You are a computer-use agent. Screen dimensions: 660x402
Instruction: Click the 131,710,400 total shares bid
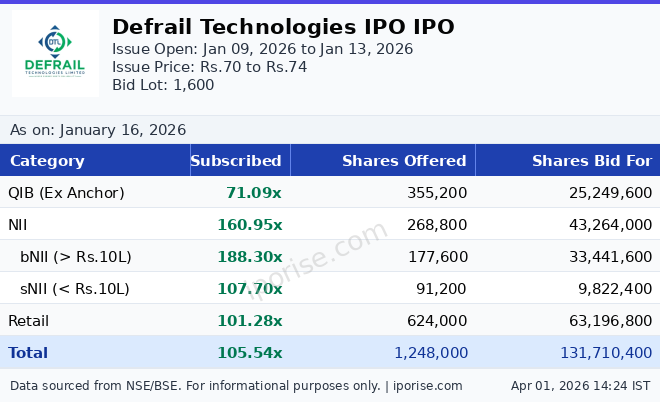point(592,353)
